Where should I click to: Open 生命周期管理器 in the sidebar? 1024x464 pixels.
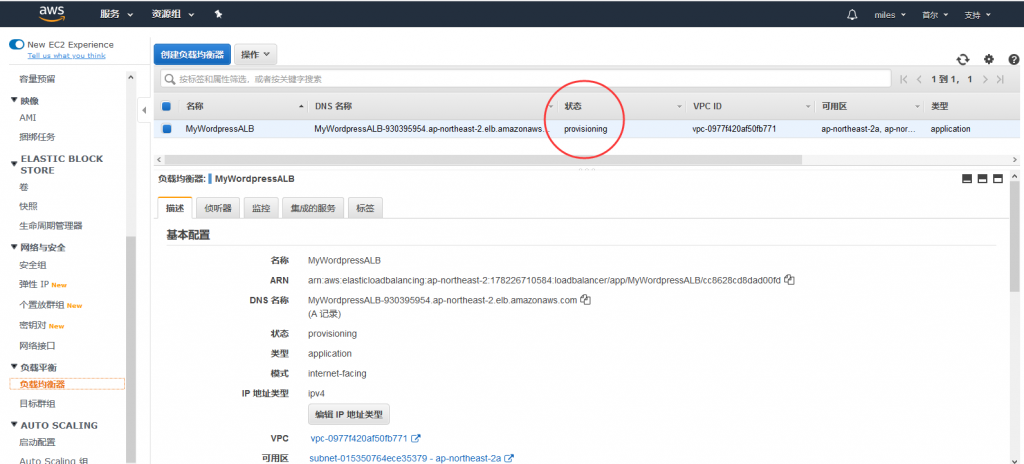click(x=51, y=225)
